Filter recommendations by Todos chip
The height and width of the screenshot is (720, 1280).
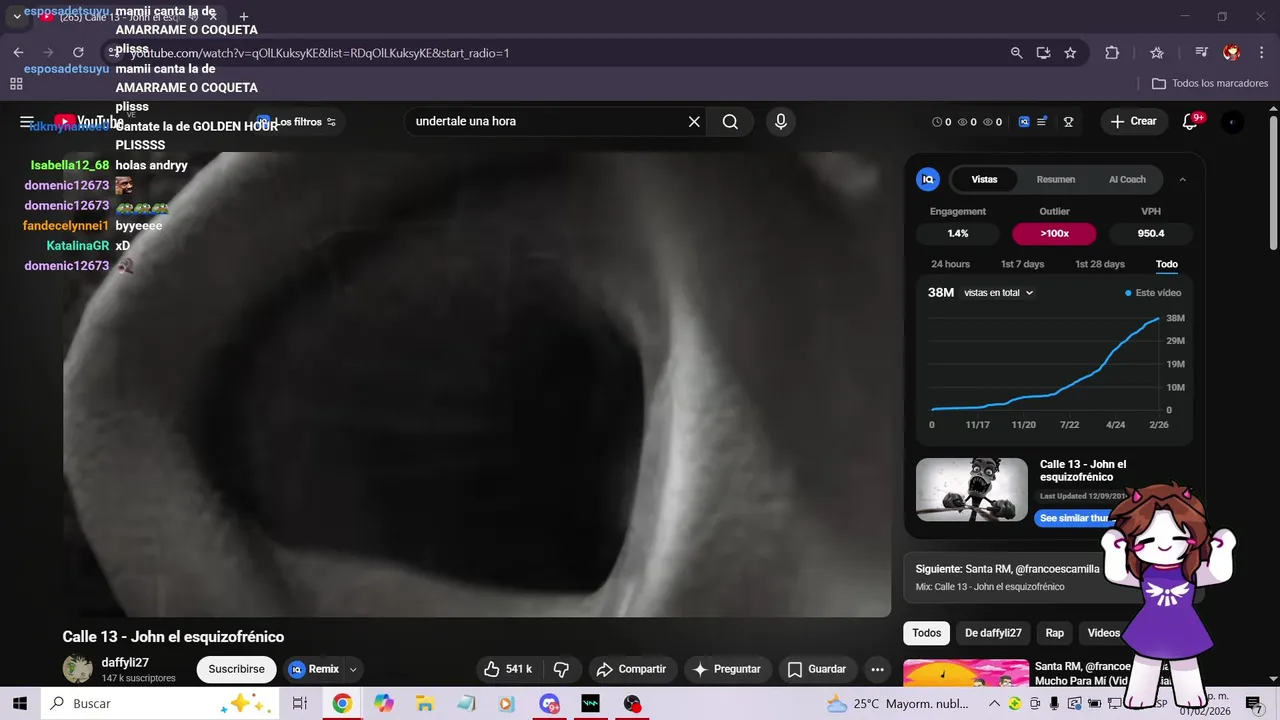pos(926,633)
